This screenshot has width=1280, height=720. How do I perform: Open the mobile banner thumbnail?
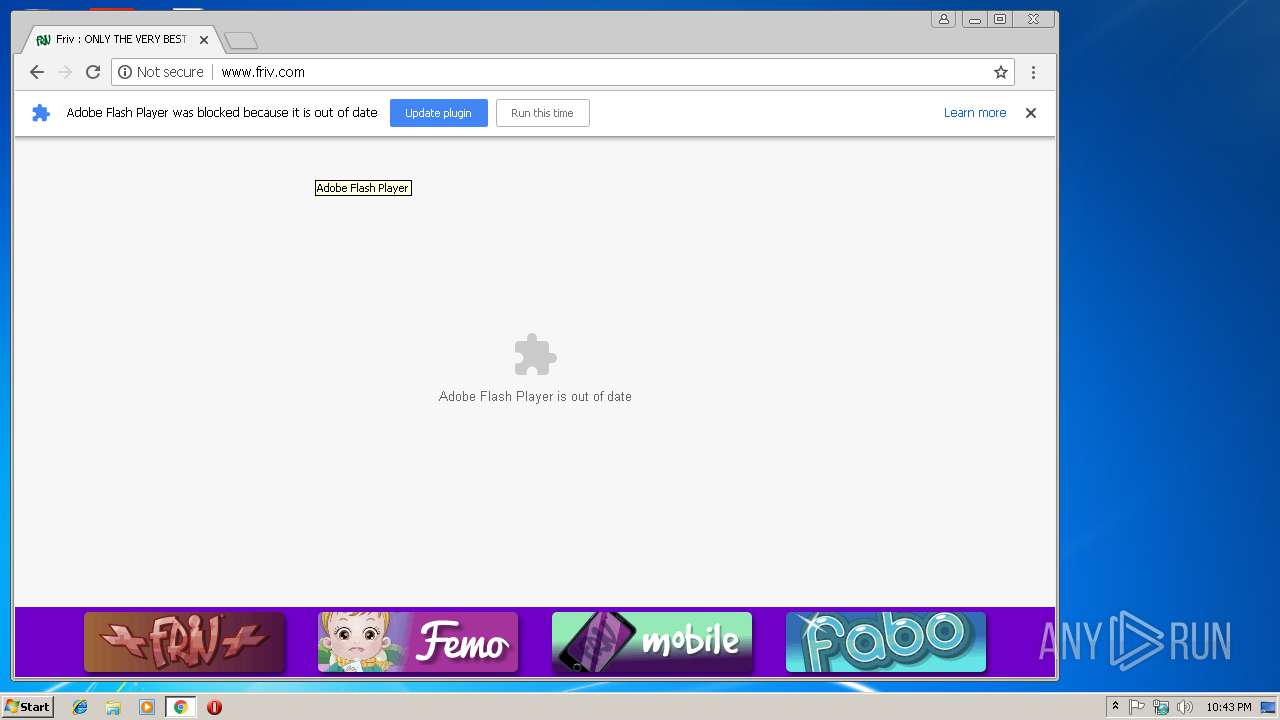click(x=652, y=642)
